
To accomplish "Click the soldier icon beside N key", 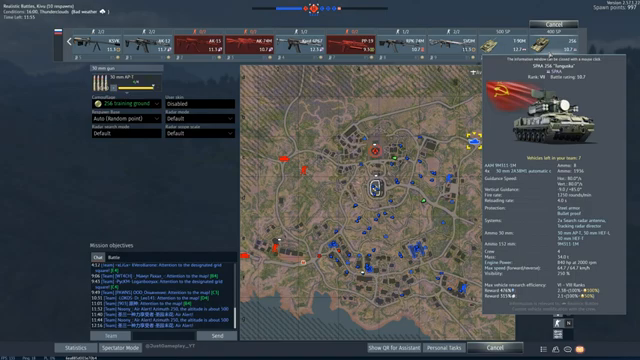I will click(558, 323).
